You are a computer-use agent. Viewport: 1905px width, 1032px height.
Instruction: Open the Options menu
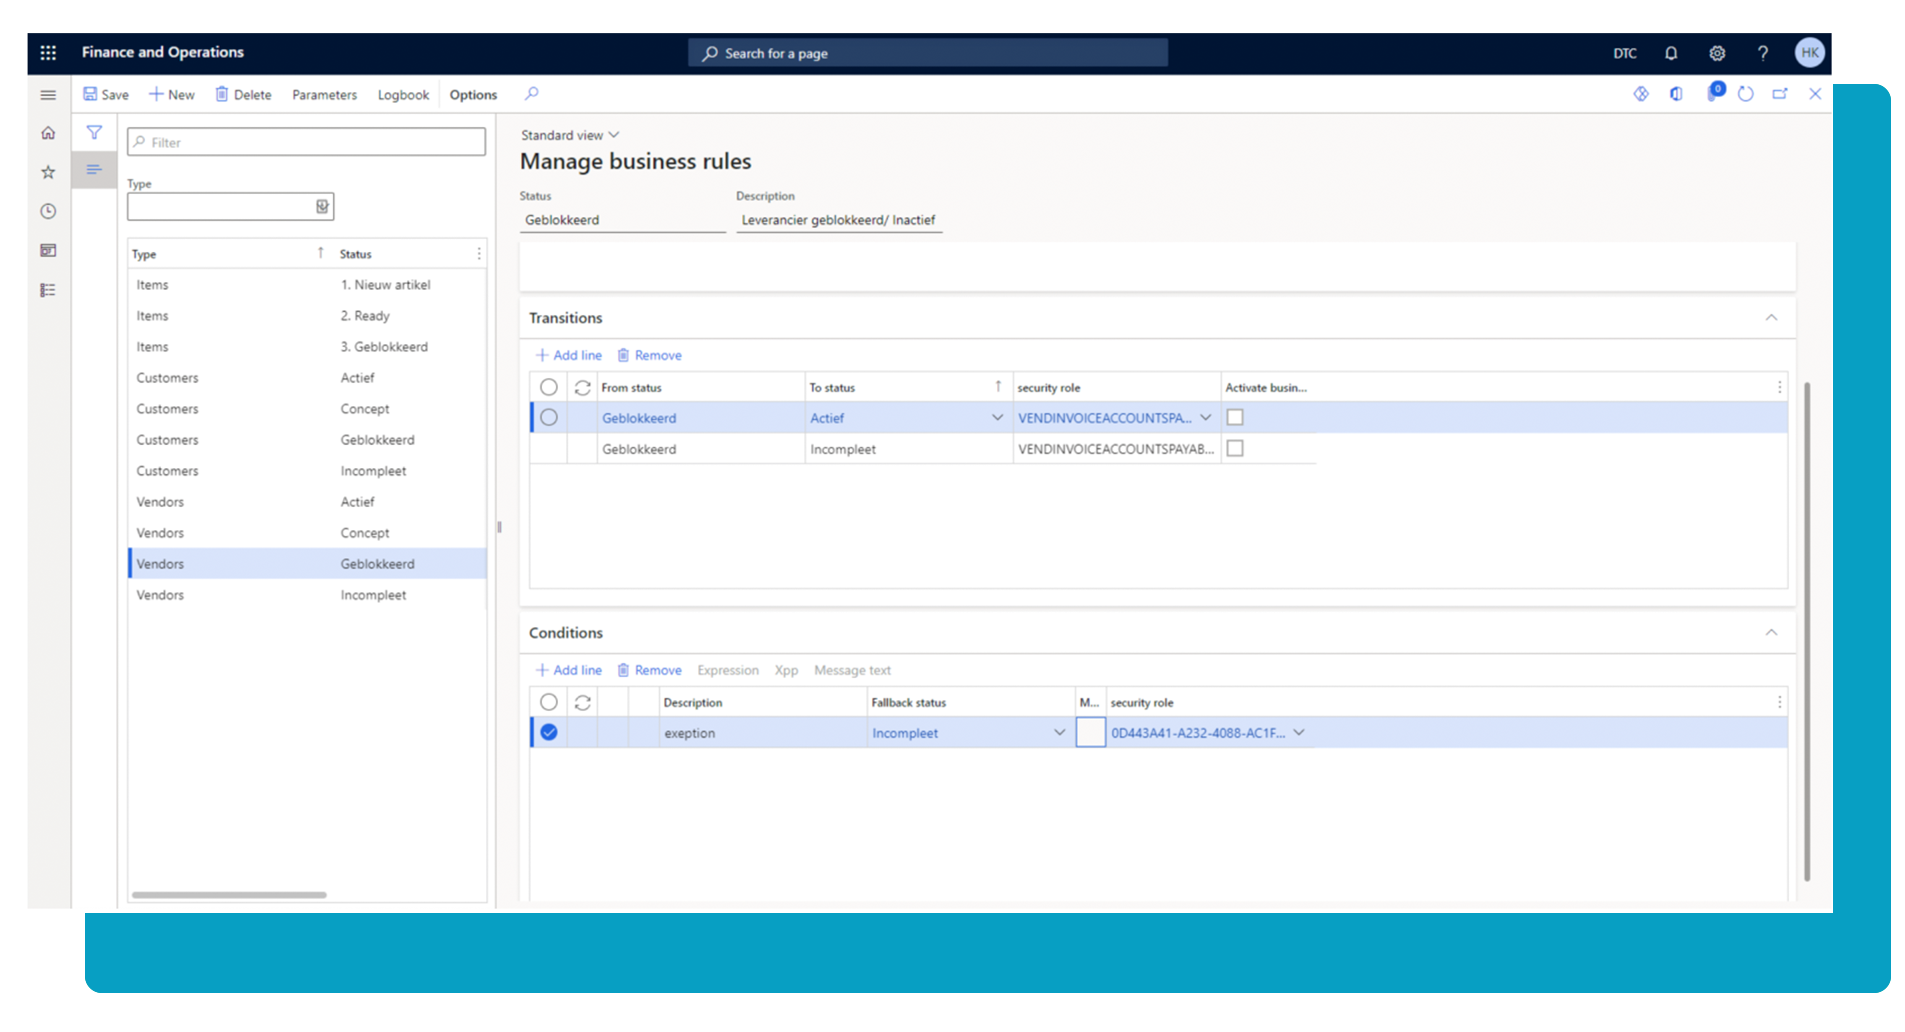[473, 95]
